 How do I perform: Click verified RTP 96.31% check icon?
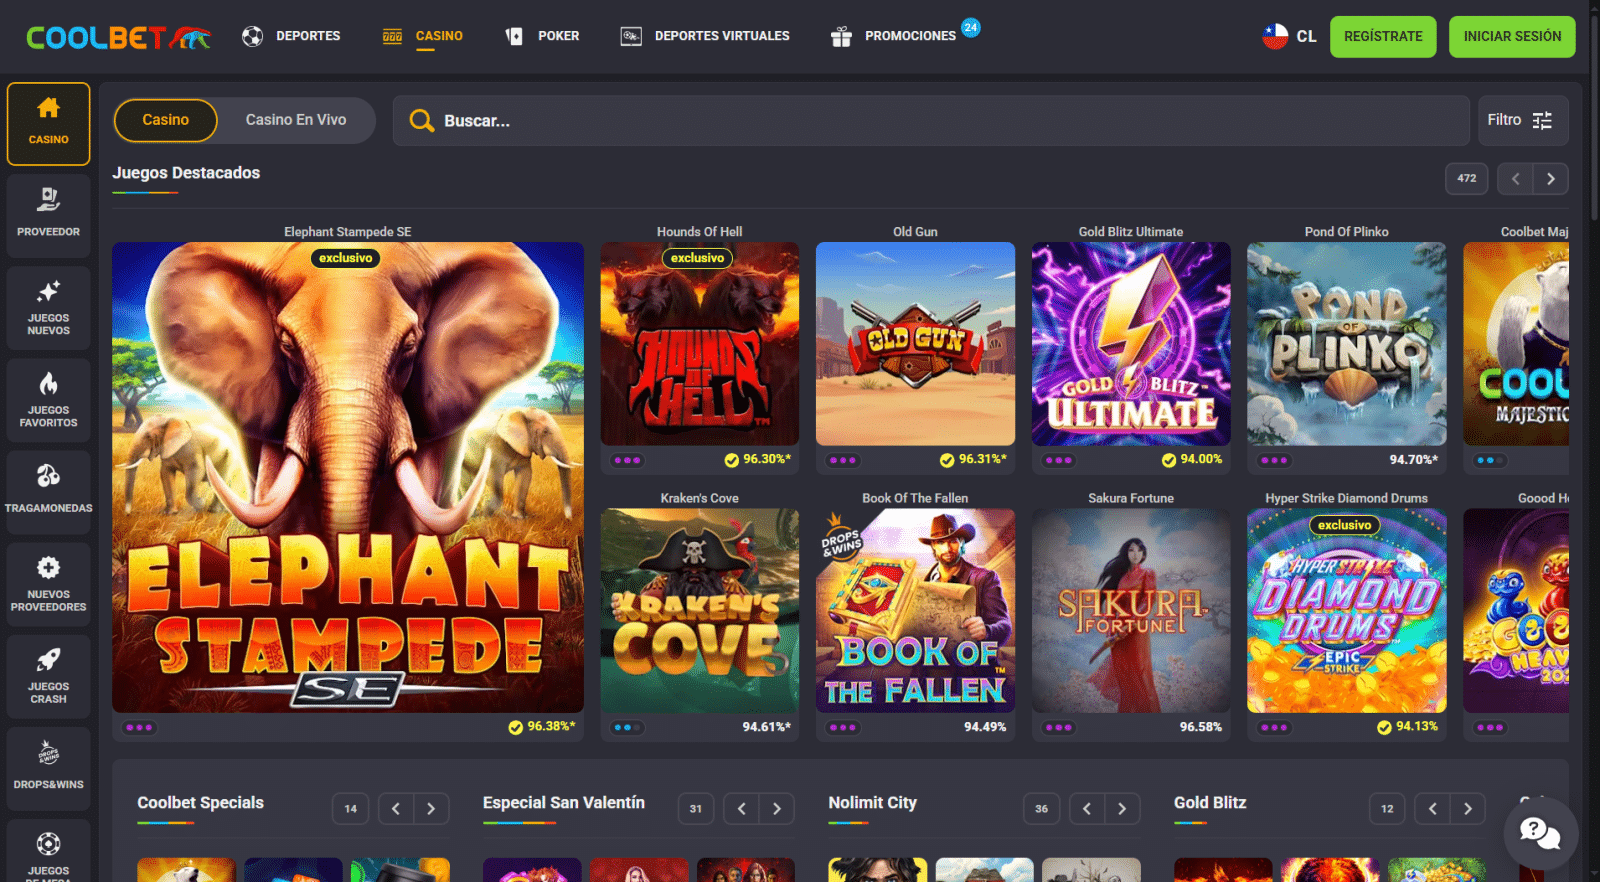(947, 460)
